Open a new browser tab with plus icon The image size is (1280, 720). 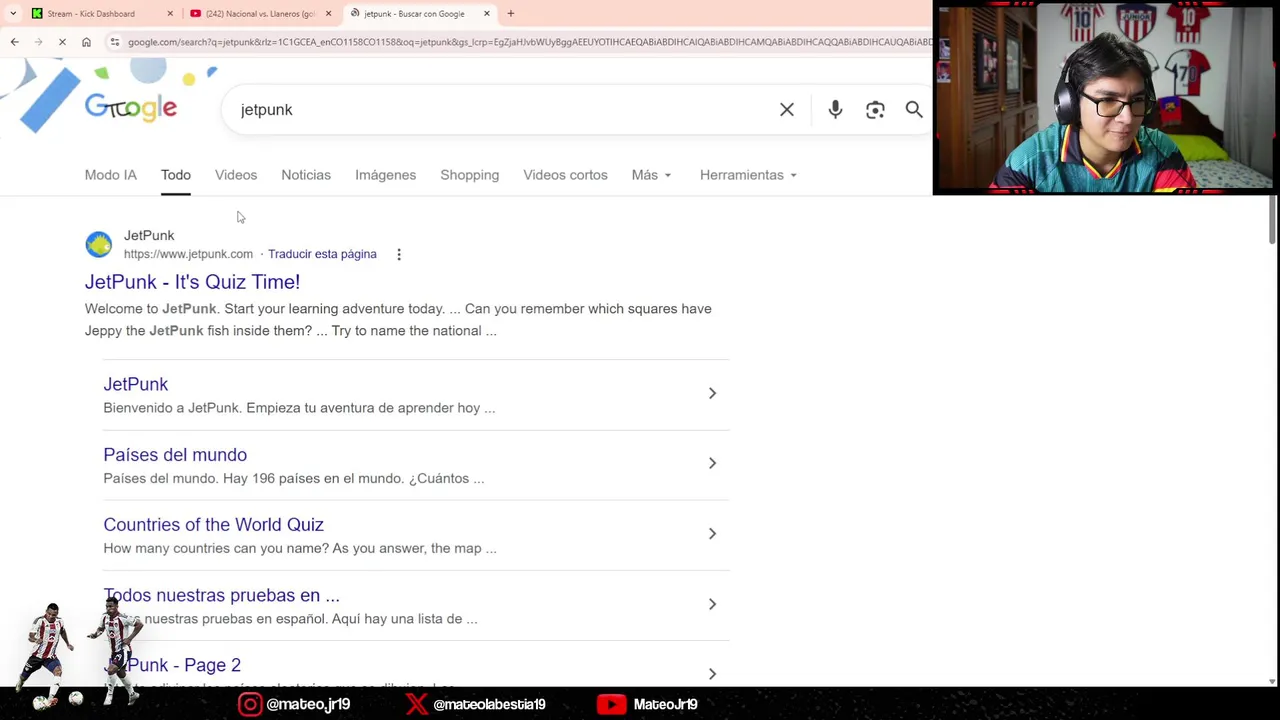[x=510, y=14]
